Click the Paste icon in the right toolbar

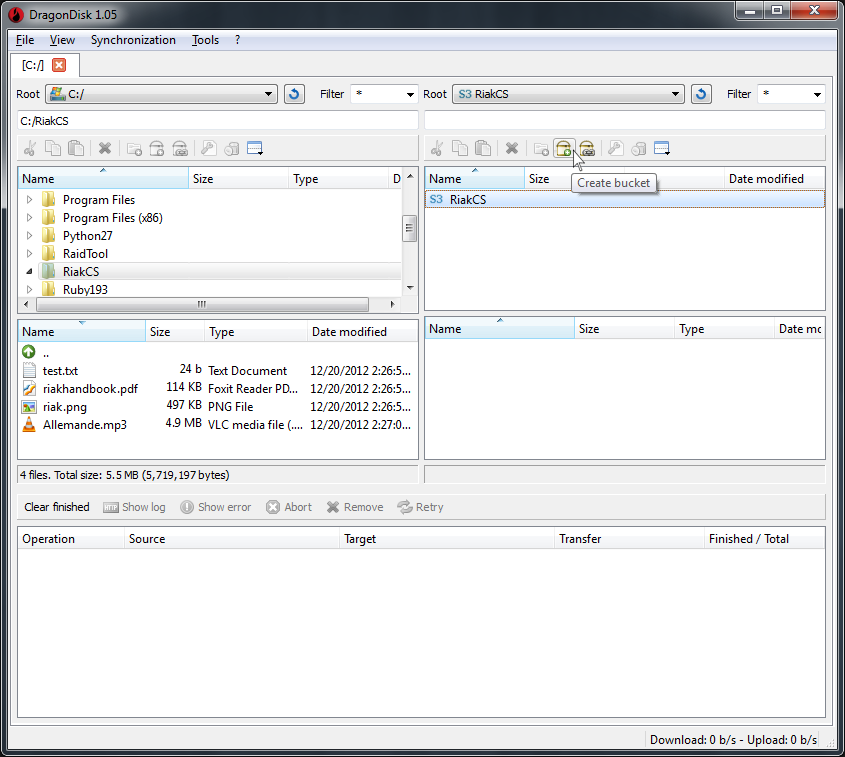483,148
